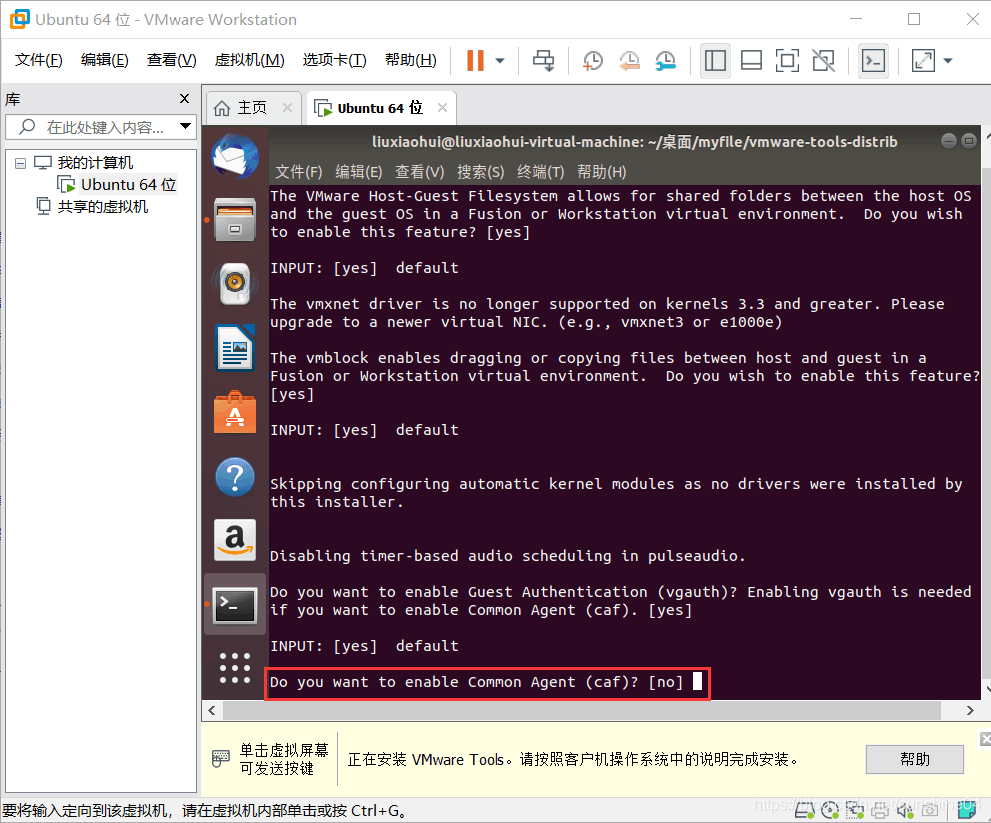Image resolution: width=991 pixels, height=823 pixels.
Task: Toggle Unity mode icon
Action: [x=824, y=61]
